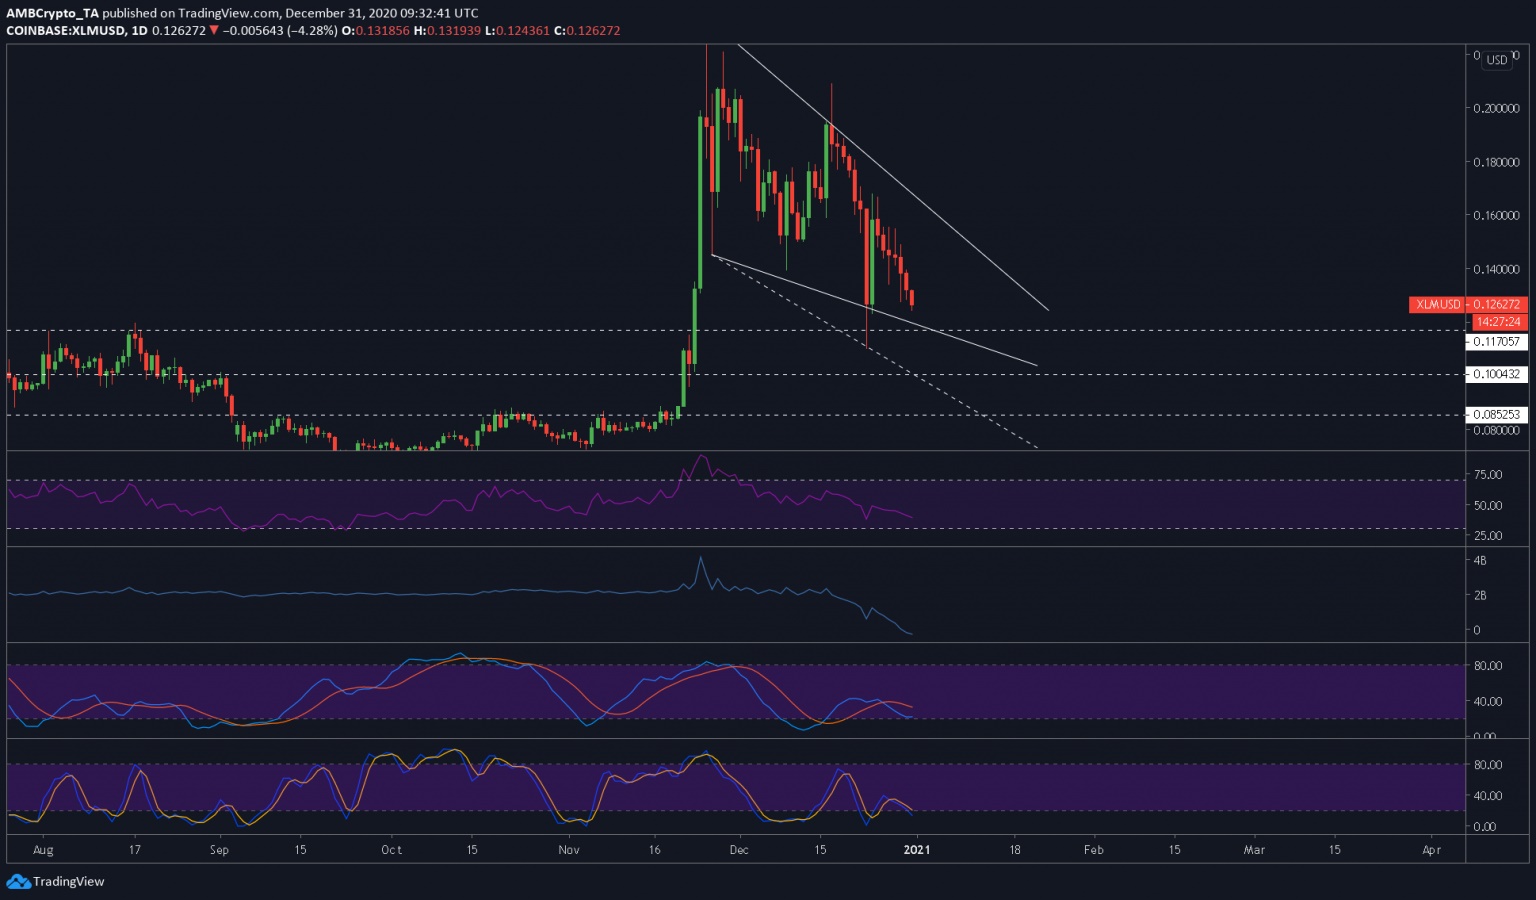
Task: Click the O:0.131856 open value in header
Action: click(376, 31)
